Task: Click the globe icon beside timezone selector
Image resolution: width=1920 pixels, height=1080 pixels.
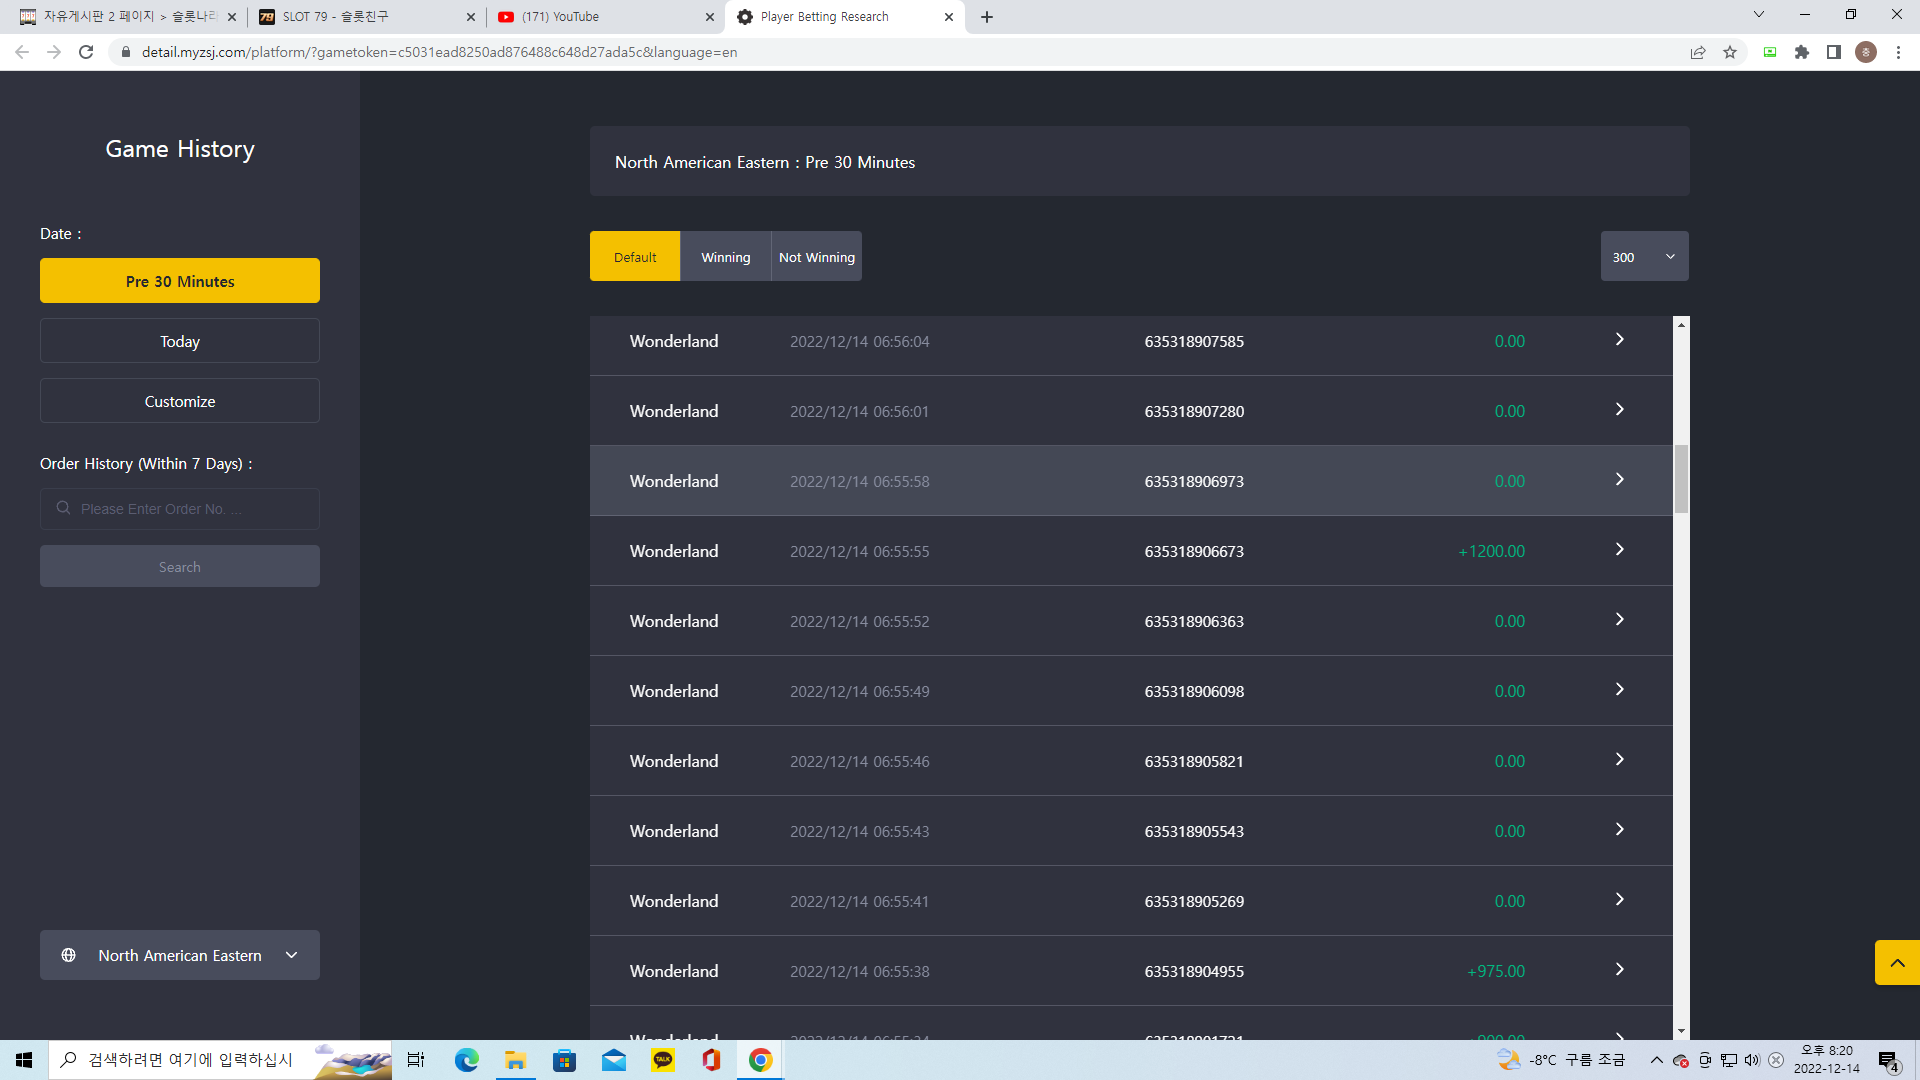Action: (68, 955)
